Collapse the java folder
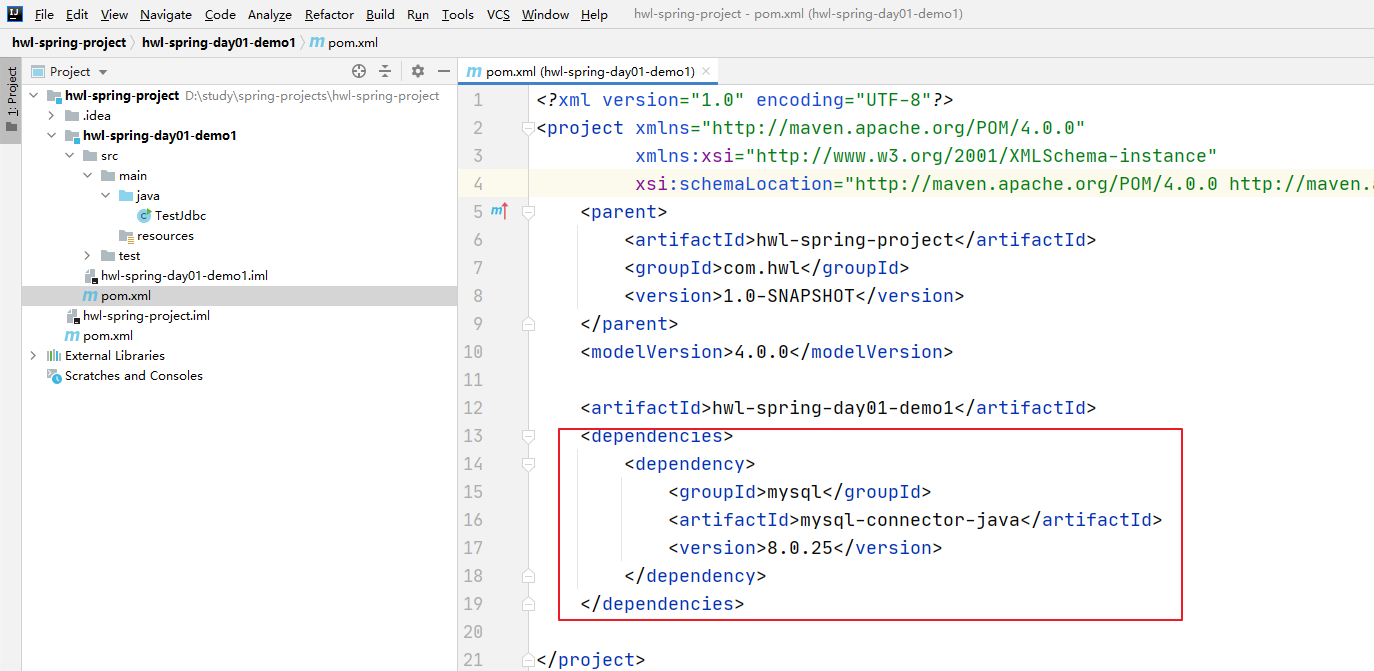1374x671 pixels. point(105,195)
